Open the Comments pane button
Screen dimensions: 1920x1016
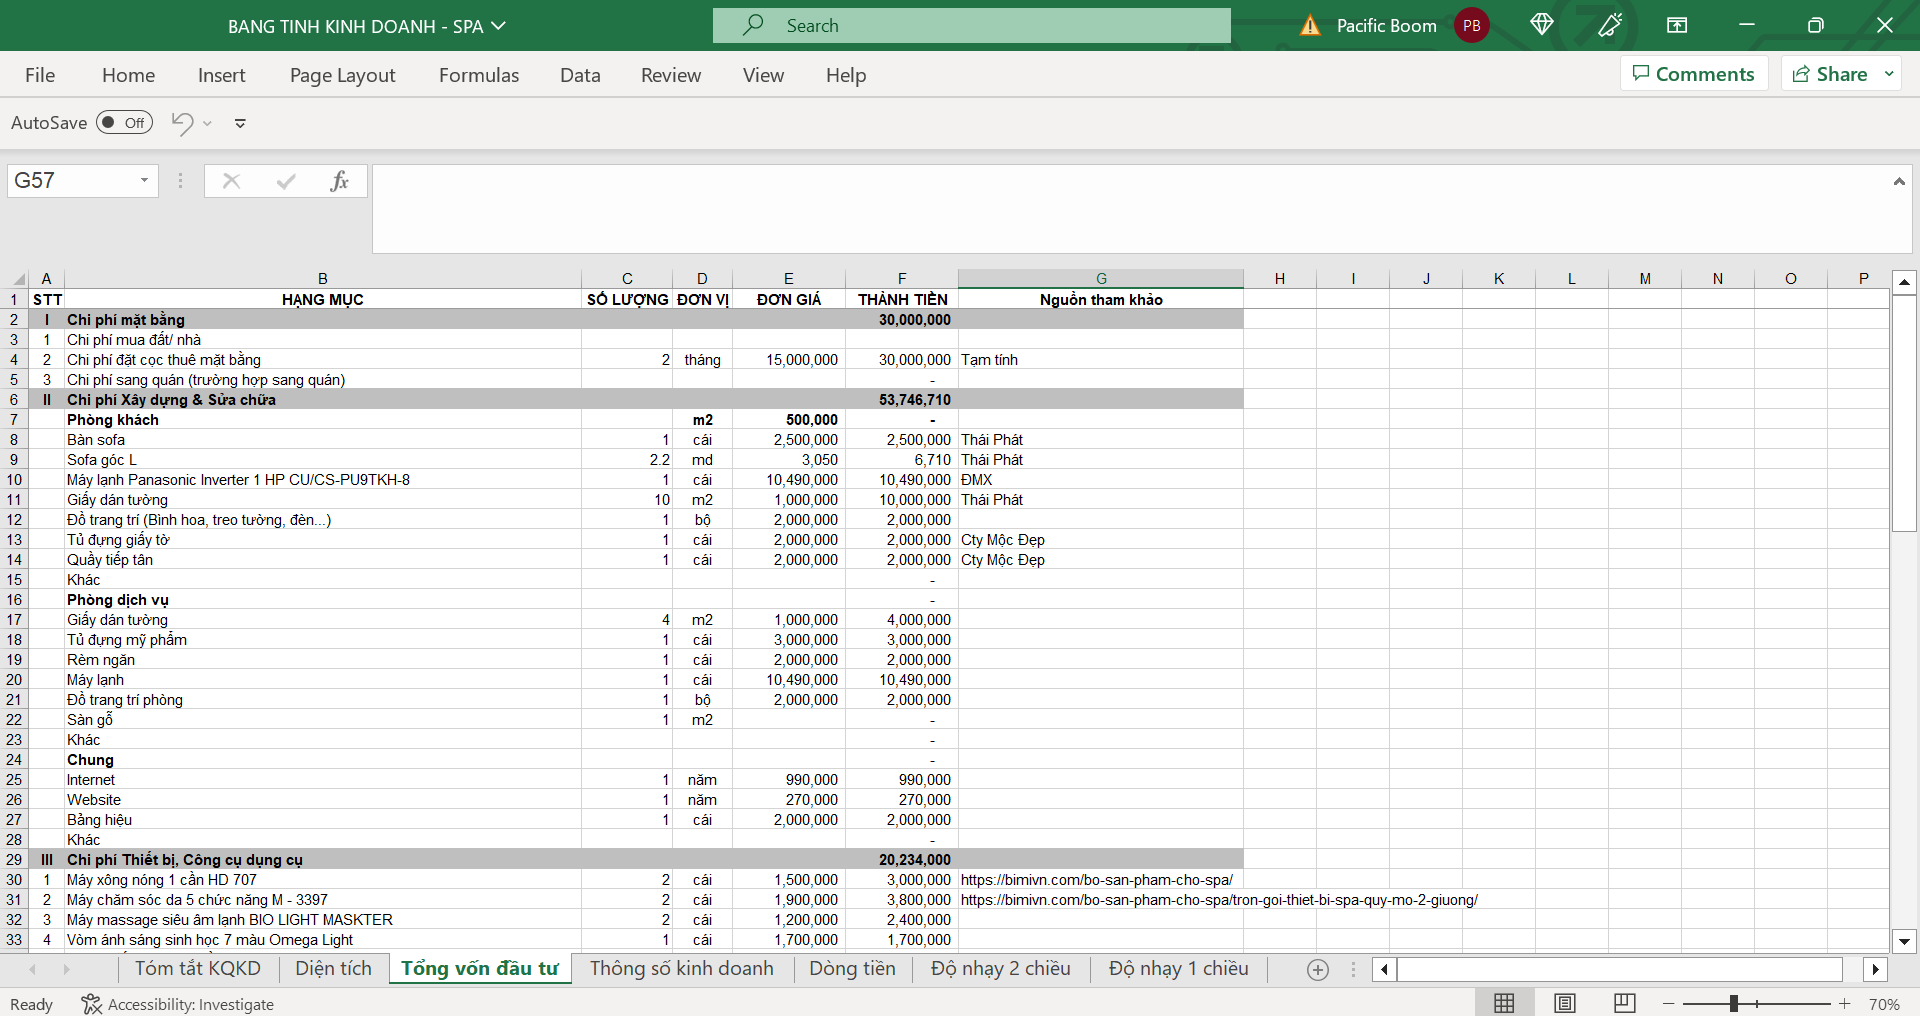1693,74
